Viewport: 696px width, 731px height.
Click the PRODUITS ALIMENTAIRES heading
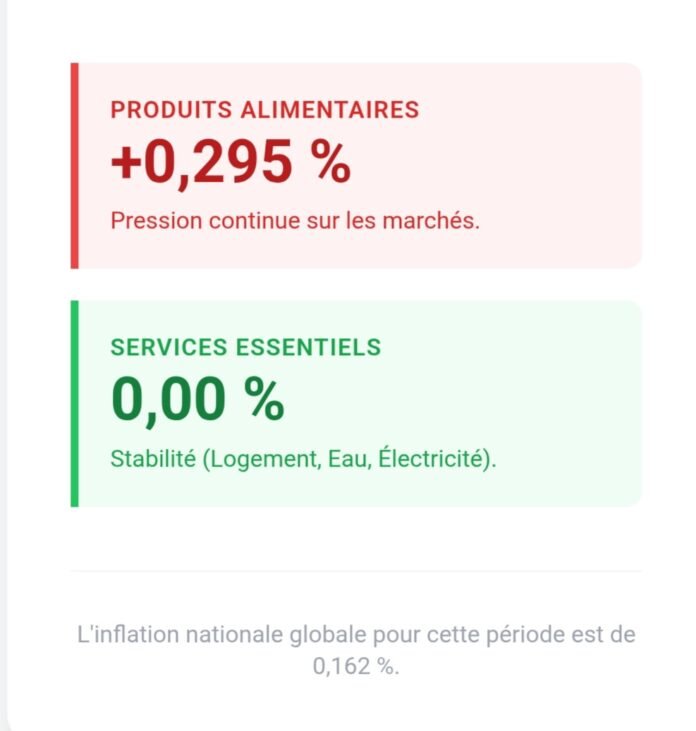[264, 110]
